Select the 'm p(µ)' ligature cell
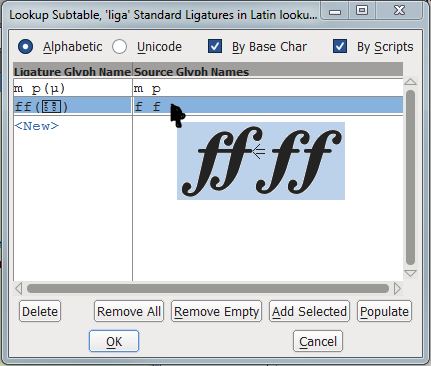 pyautogui.click(x=73, y=88)
